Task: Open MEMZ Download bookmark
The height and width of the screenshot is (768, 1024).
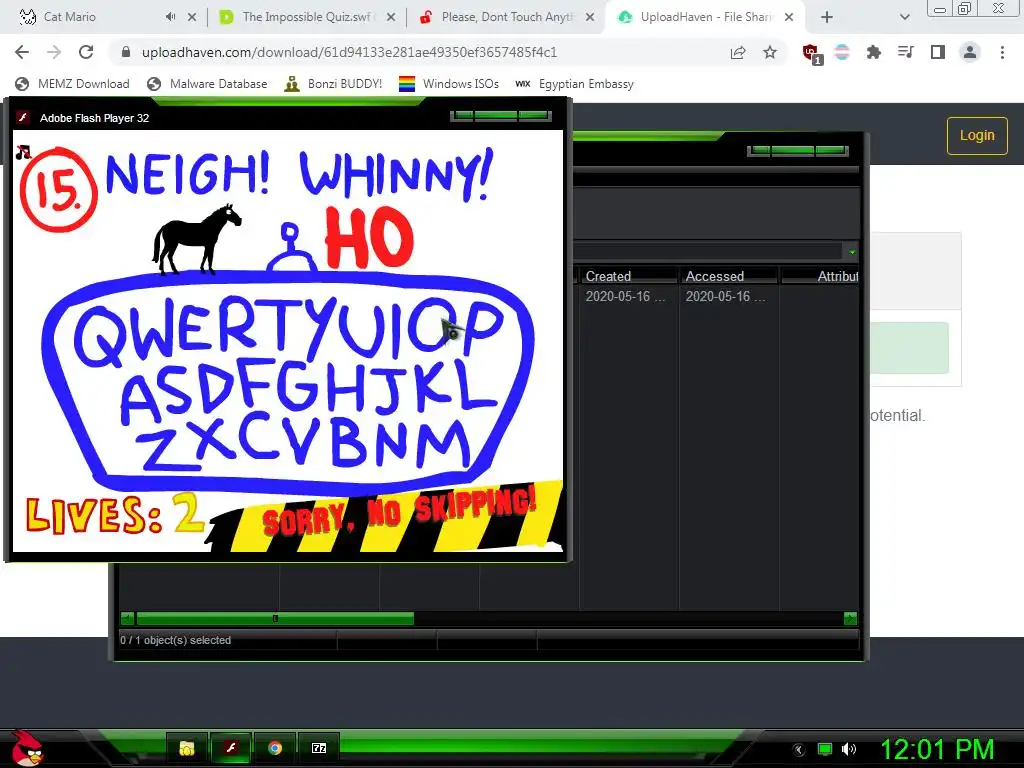Action: (x=72, y=84)
